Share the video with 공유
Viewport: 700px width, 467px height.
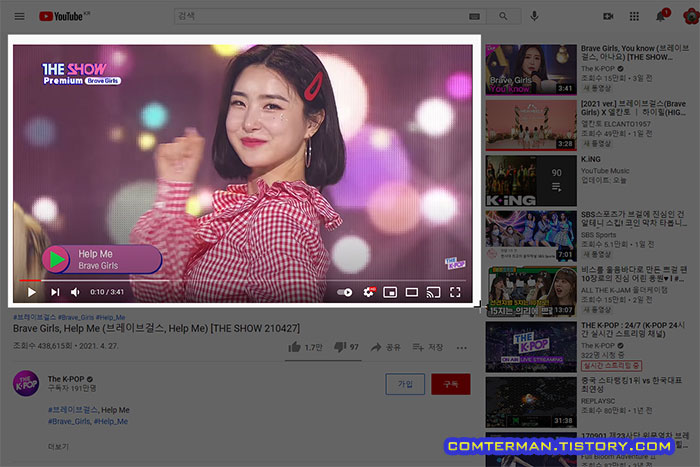click(386, 347)
